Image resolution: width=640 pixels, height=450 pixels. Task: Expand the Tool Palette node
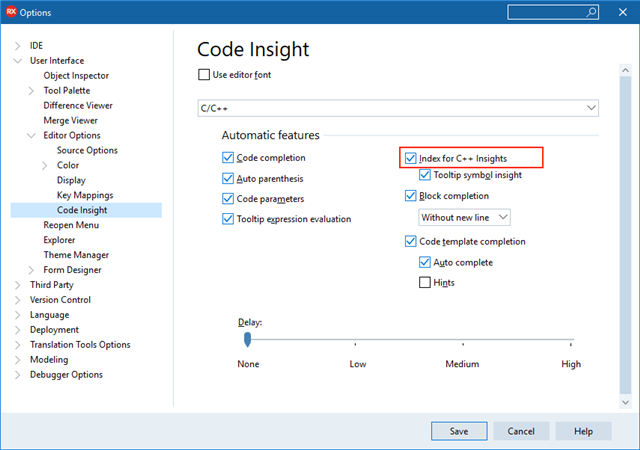pos(31,91)
